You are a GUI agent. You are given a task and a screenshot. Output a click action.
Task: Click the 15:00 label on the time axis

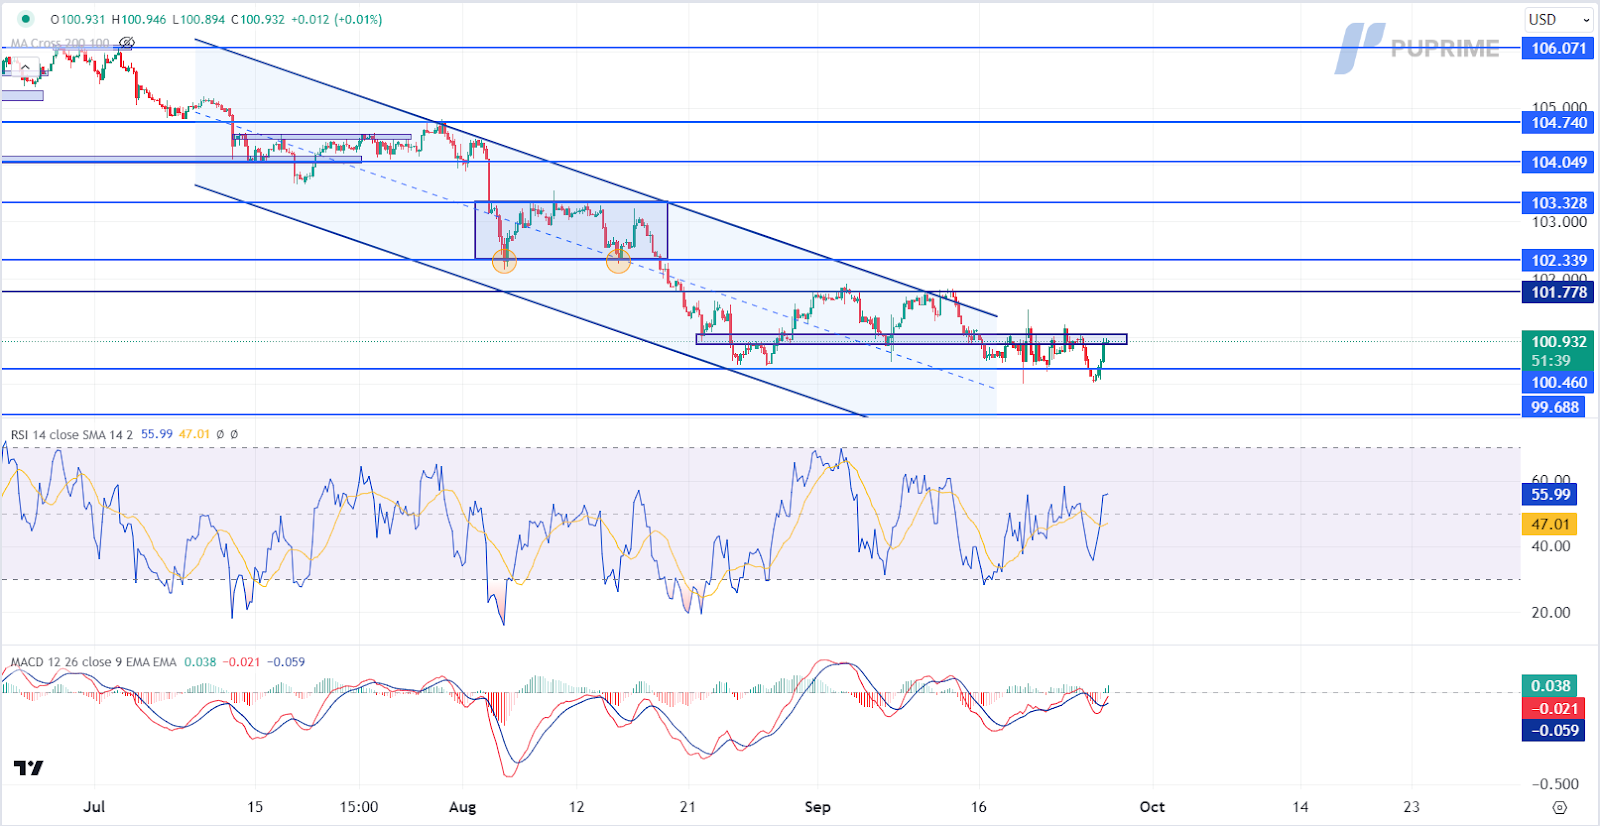[359, 807]
